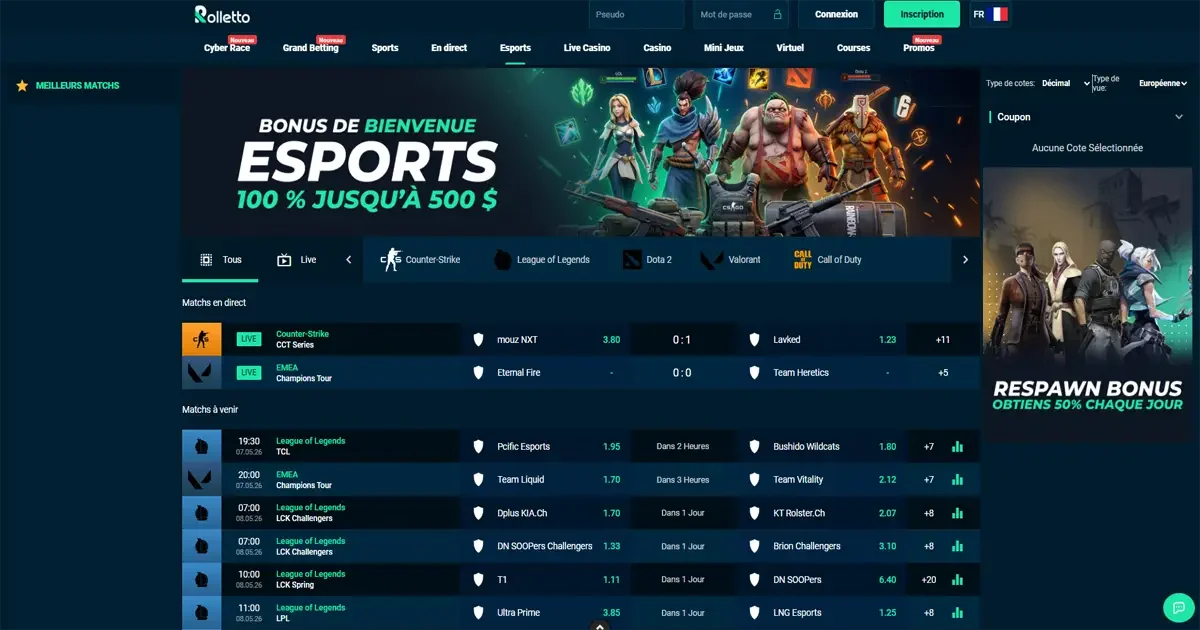Screen dimensions: 1200x630
Task: Open statistics icon for T1 match
Action: 957,580
